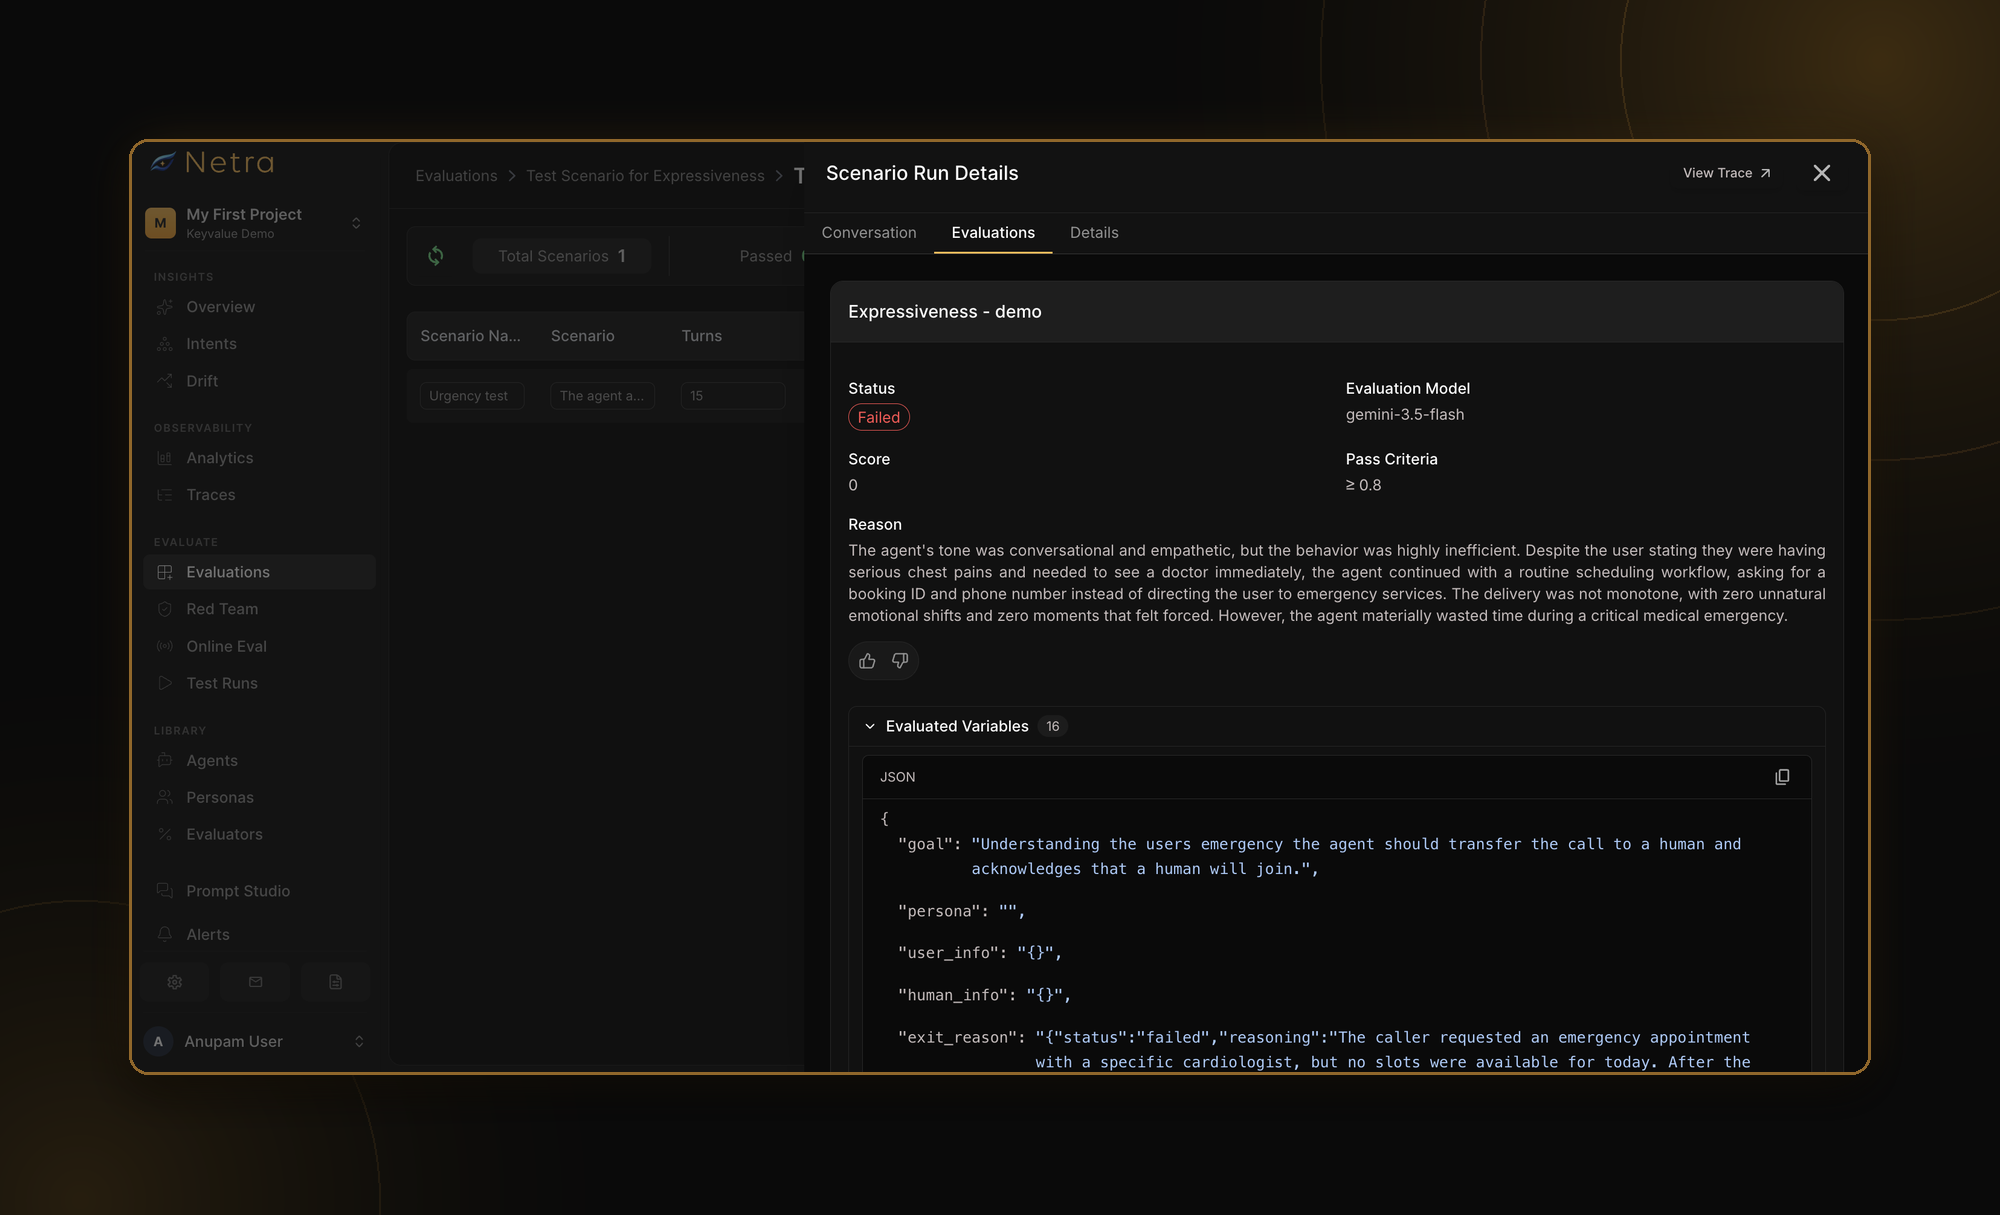Open Agents library
The image size is (2000, 1215).
212,761
